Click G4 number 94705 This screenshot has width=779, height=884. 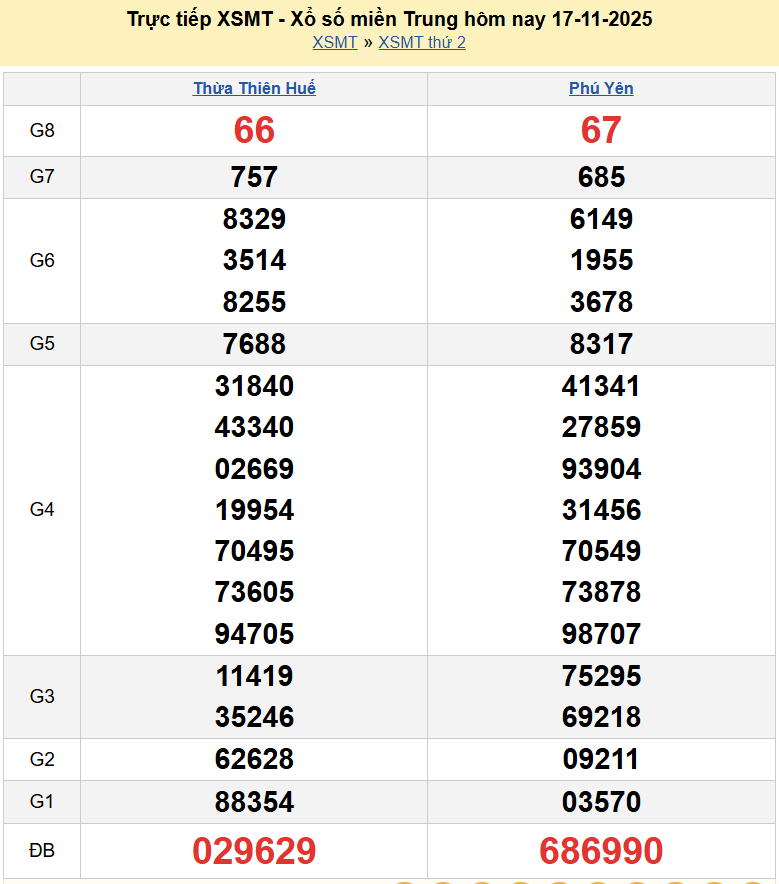(x=254, y=634)
